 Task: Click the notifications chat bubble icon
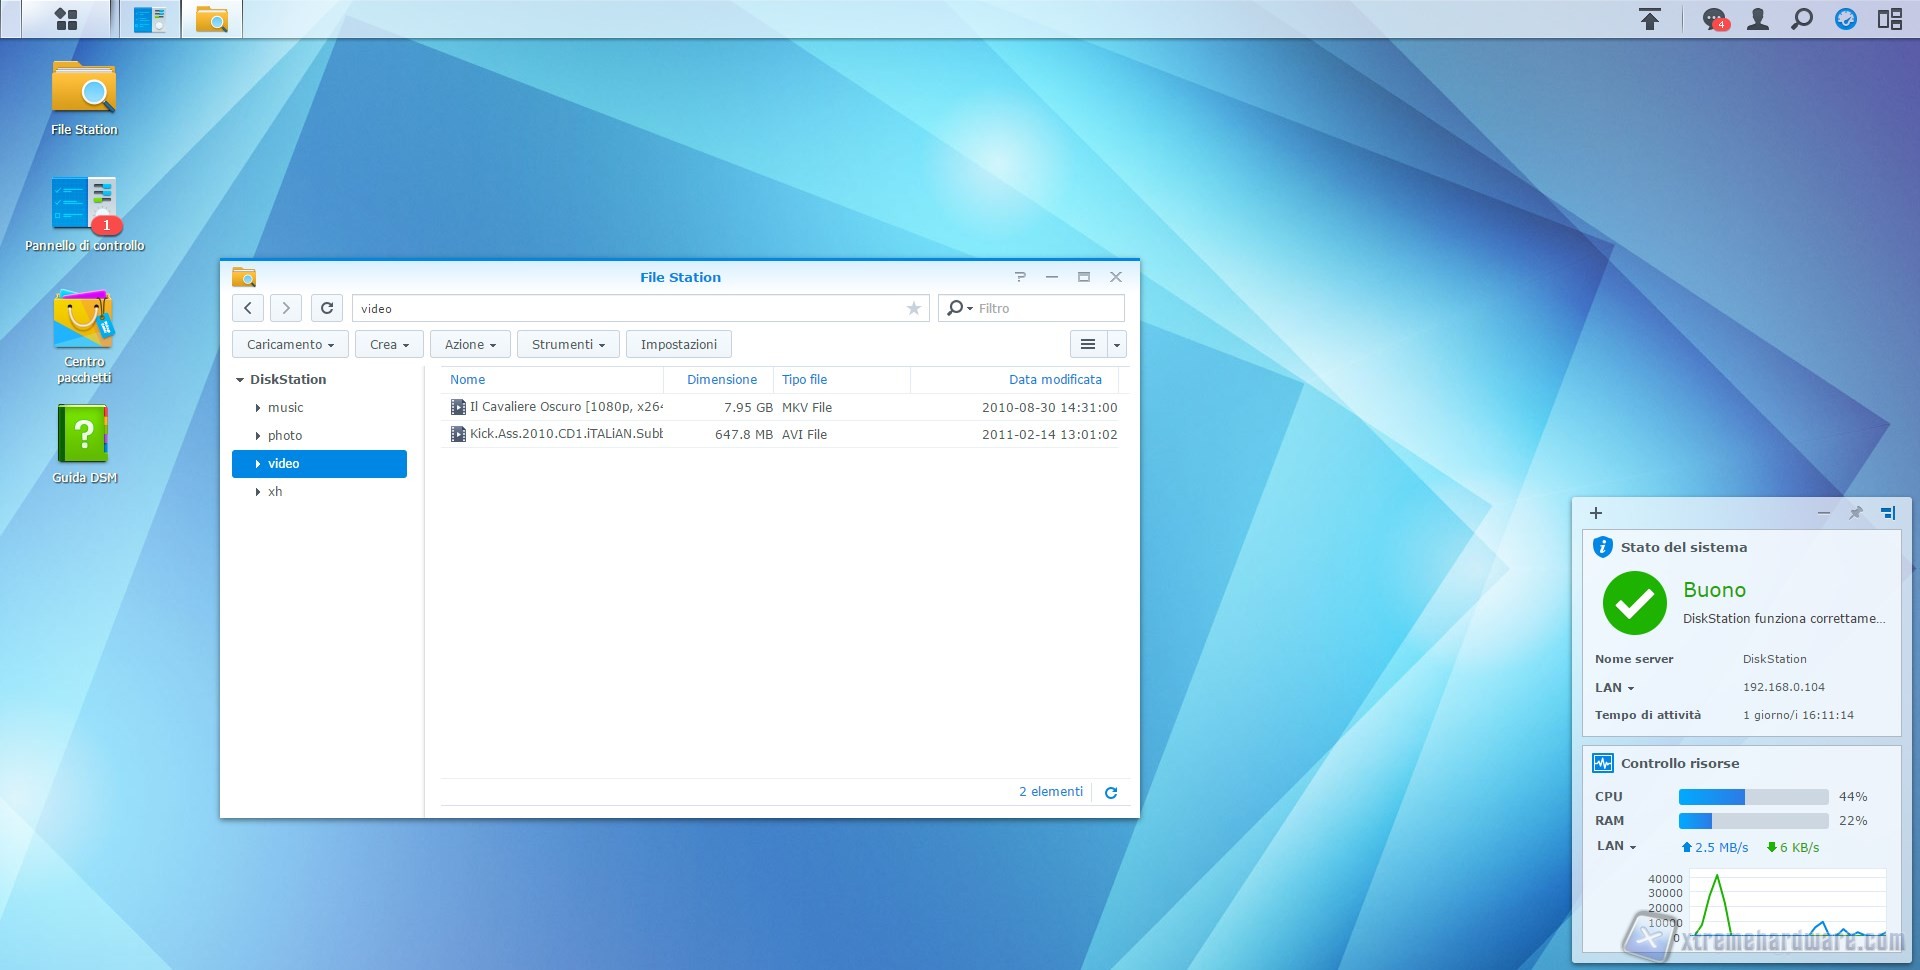(1714, 19)
